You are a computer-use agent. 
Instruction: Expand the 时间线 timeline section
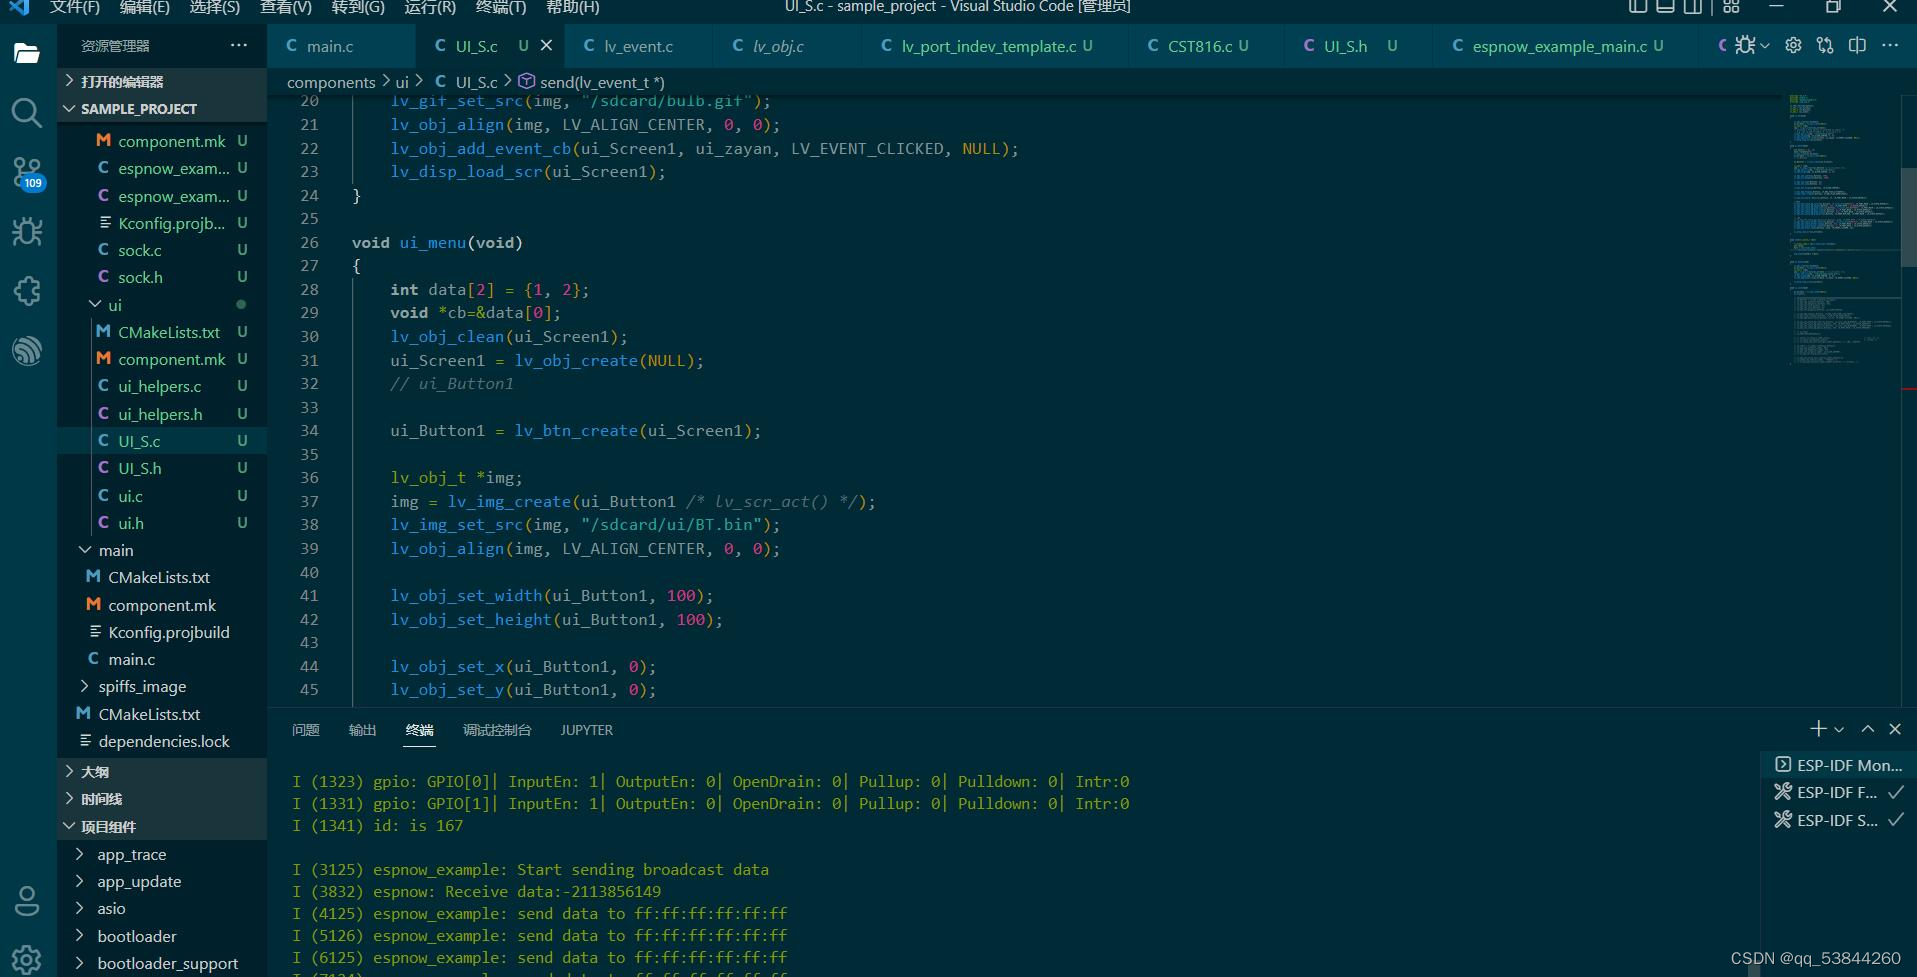(162, 799)
